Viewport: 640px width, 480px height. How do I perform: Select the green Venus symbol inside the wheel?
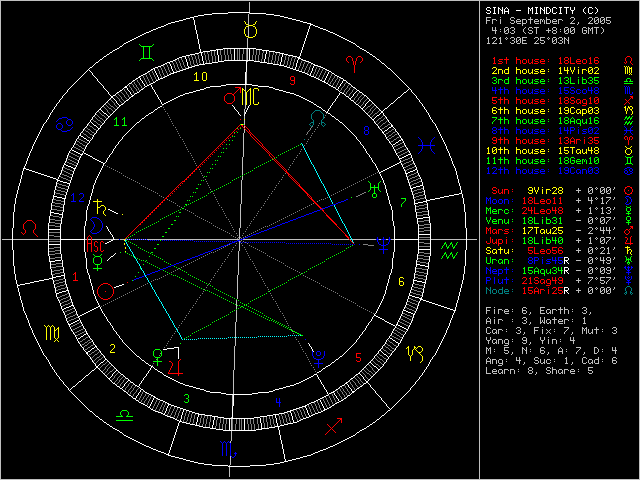click(157, 357)
